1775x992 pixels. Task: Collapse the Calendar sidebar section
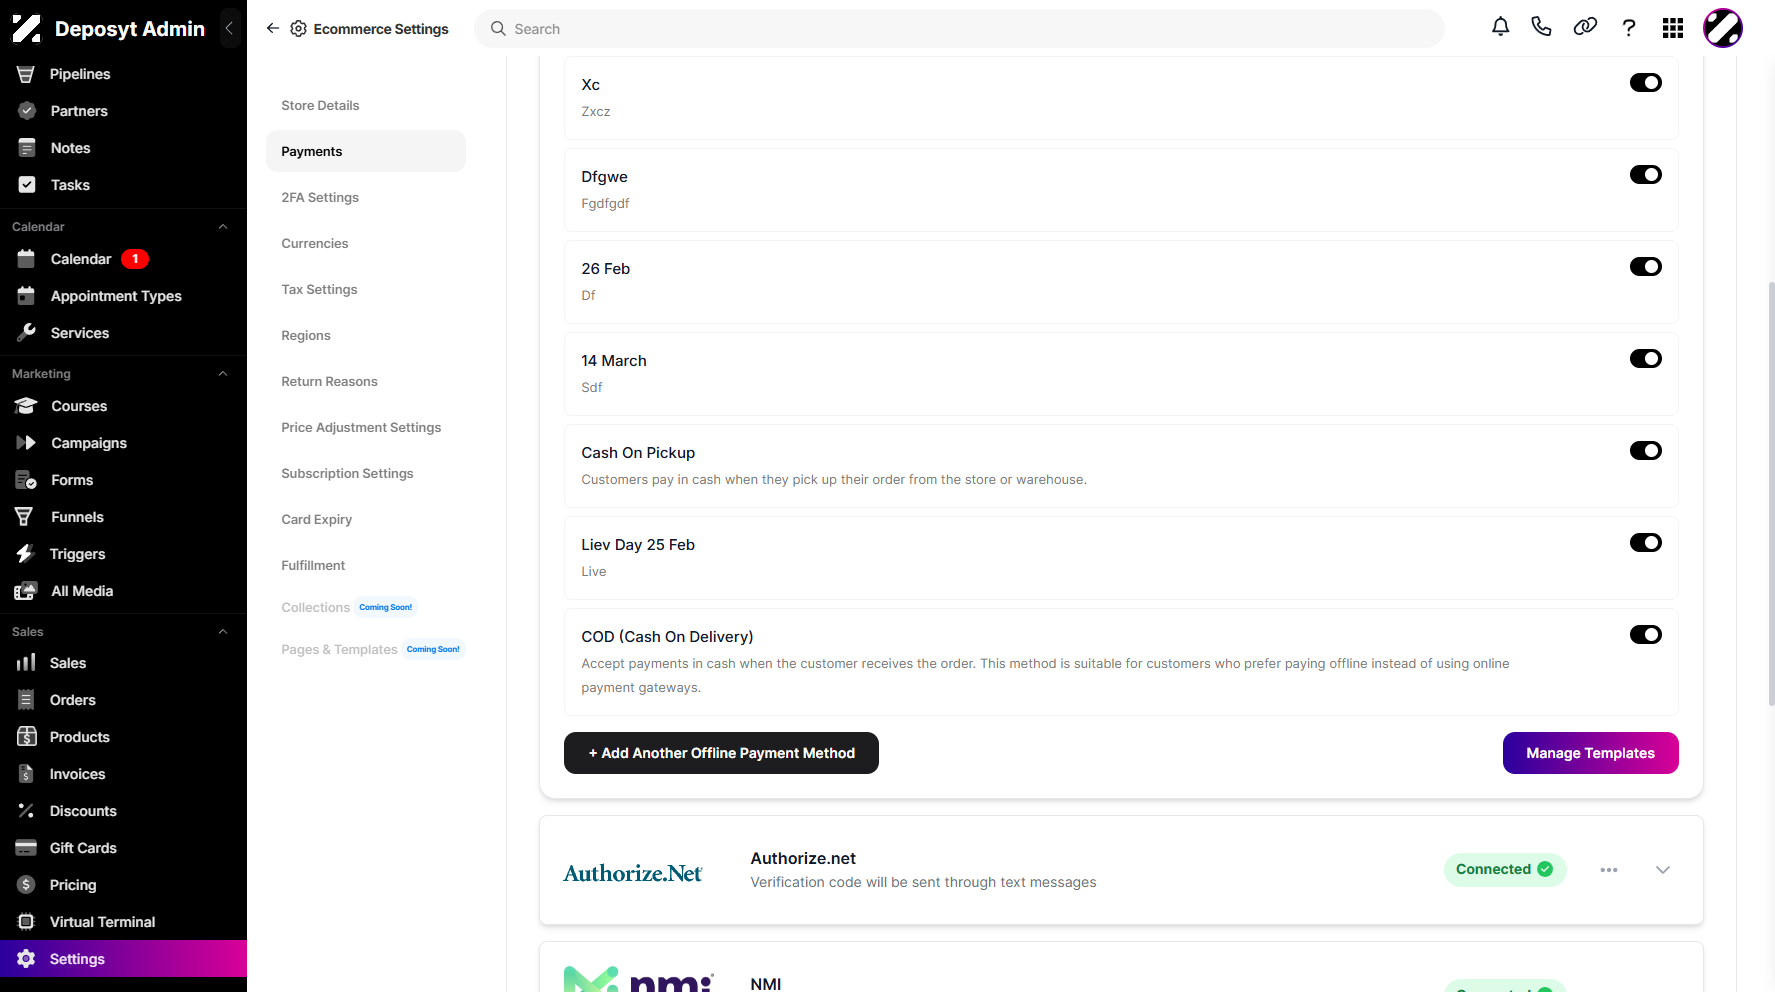pyautogui.click(x=223, y=227)
